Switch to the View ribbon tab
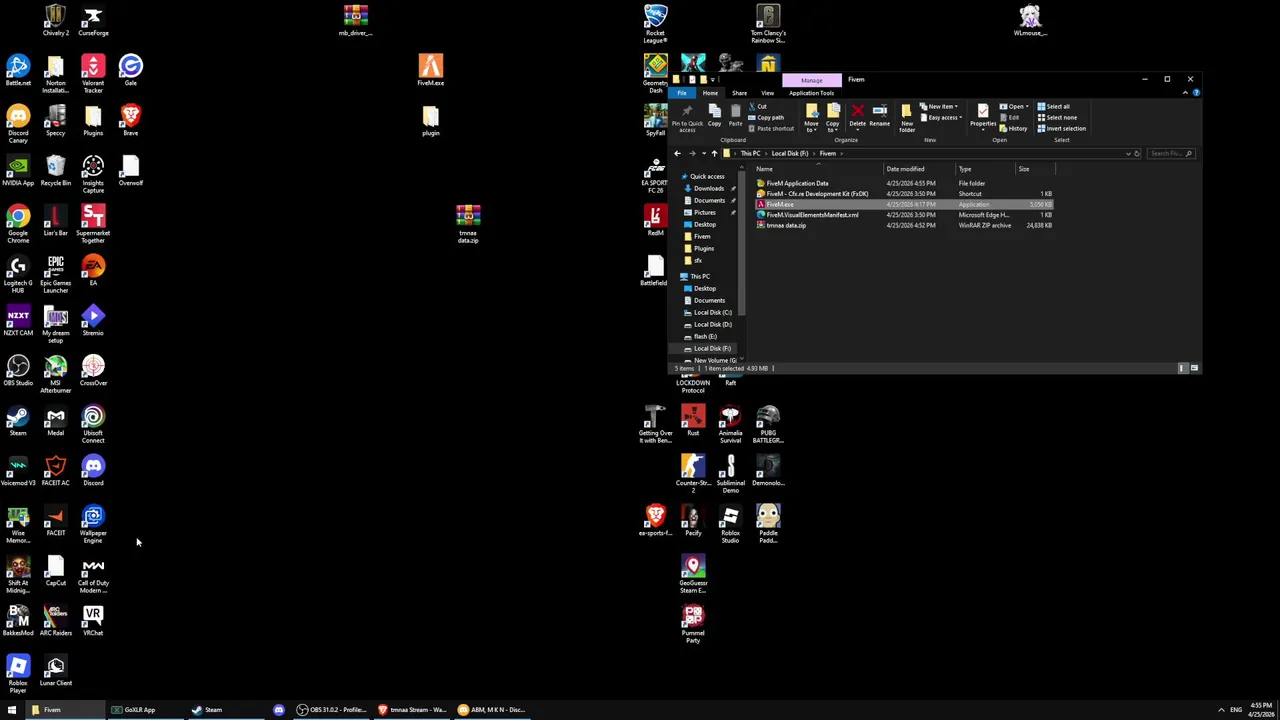The height and width of the screenshot is (720, 1280). (767, 93)
